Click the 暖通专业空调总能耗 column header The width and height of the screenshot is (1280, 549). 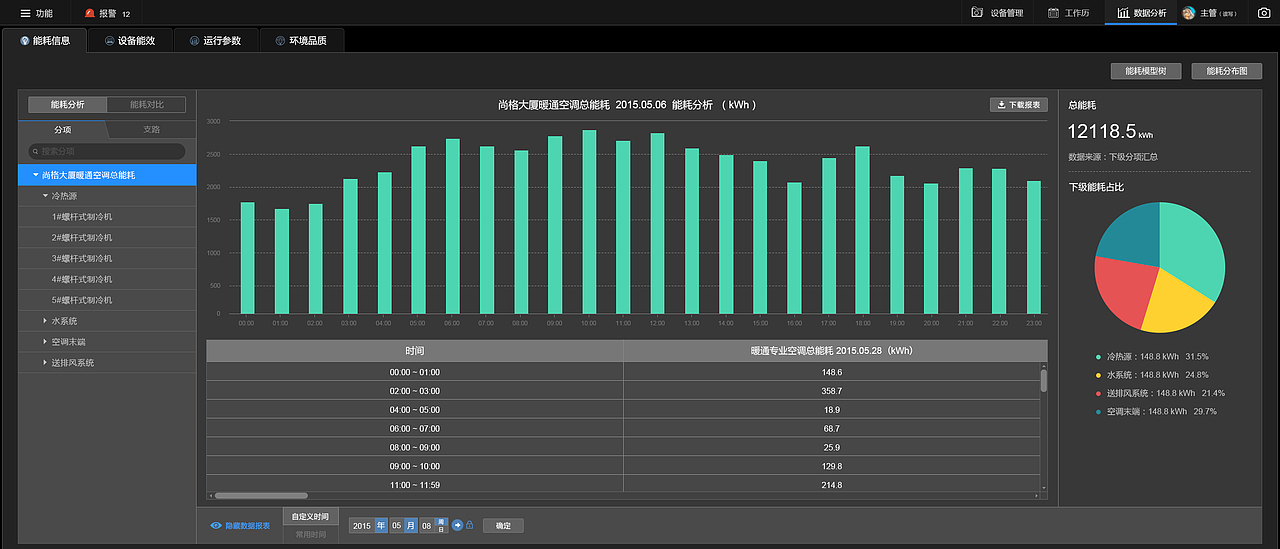click(835, 351)
